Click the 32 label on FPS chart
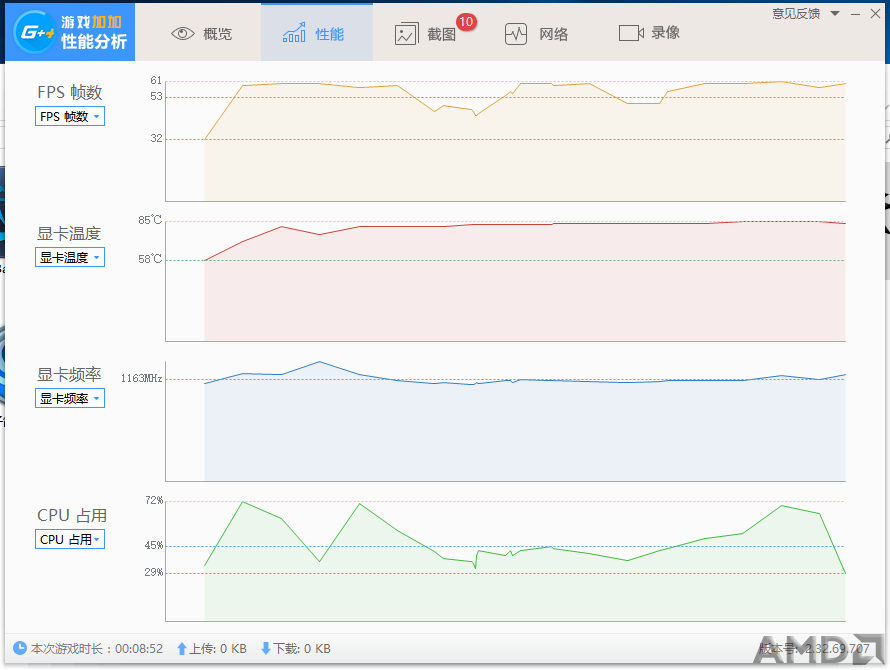The height and width of the screenshot is (670, 890). tap(156, 138)
